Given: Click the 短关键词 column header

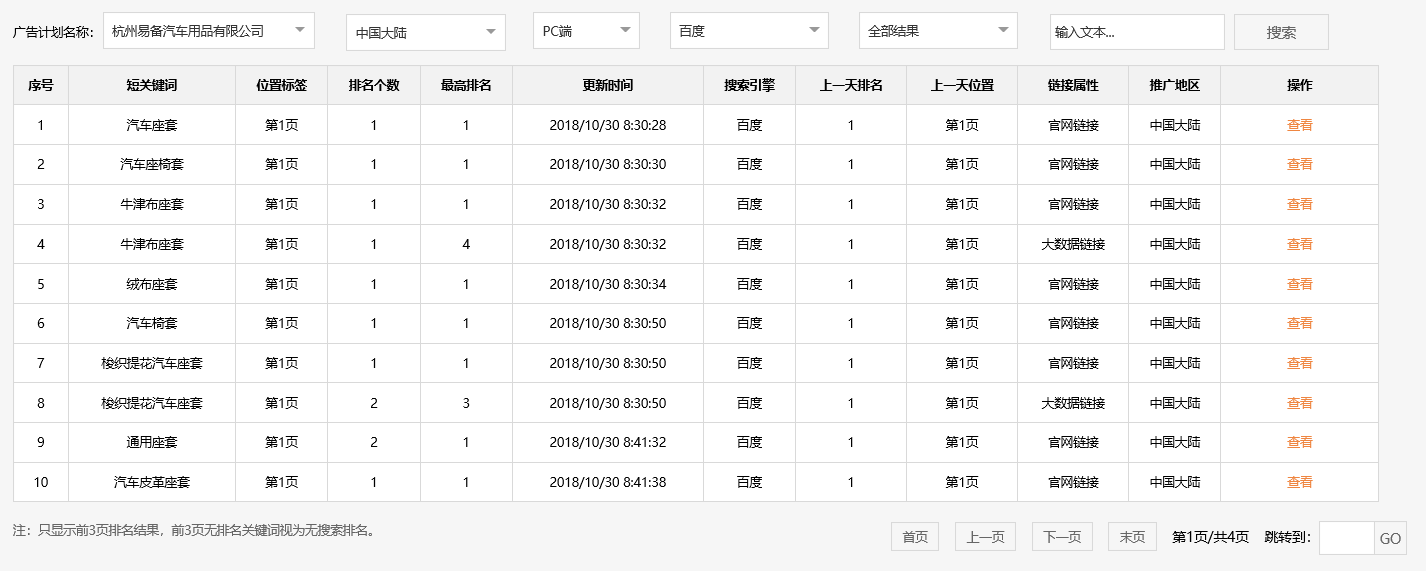Looking at the screenshot, I should tap(152, 85).
